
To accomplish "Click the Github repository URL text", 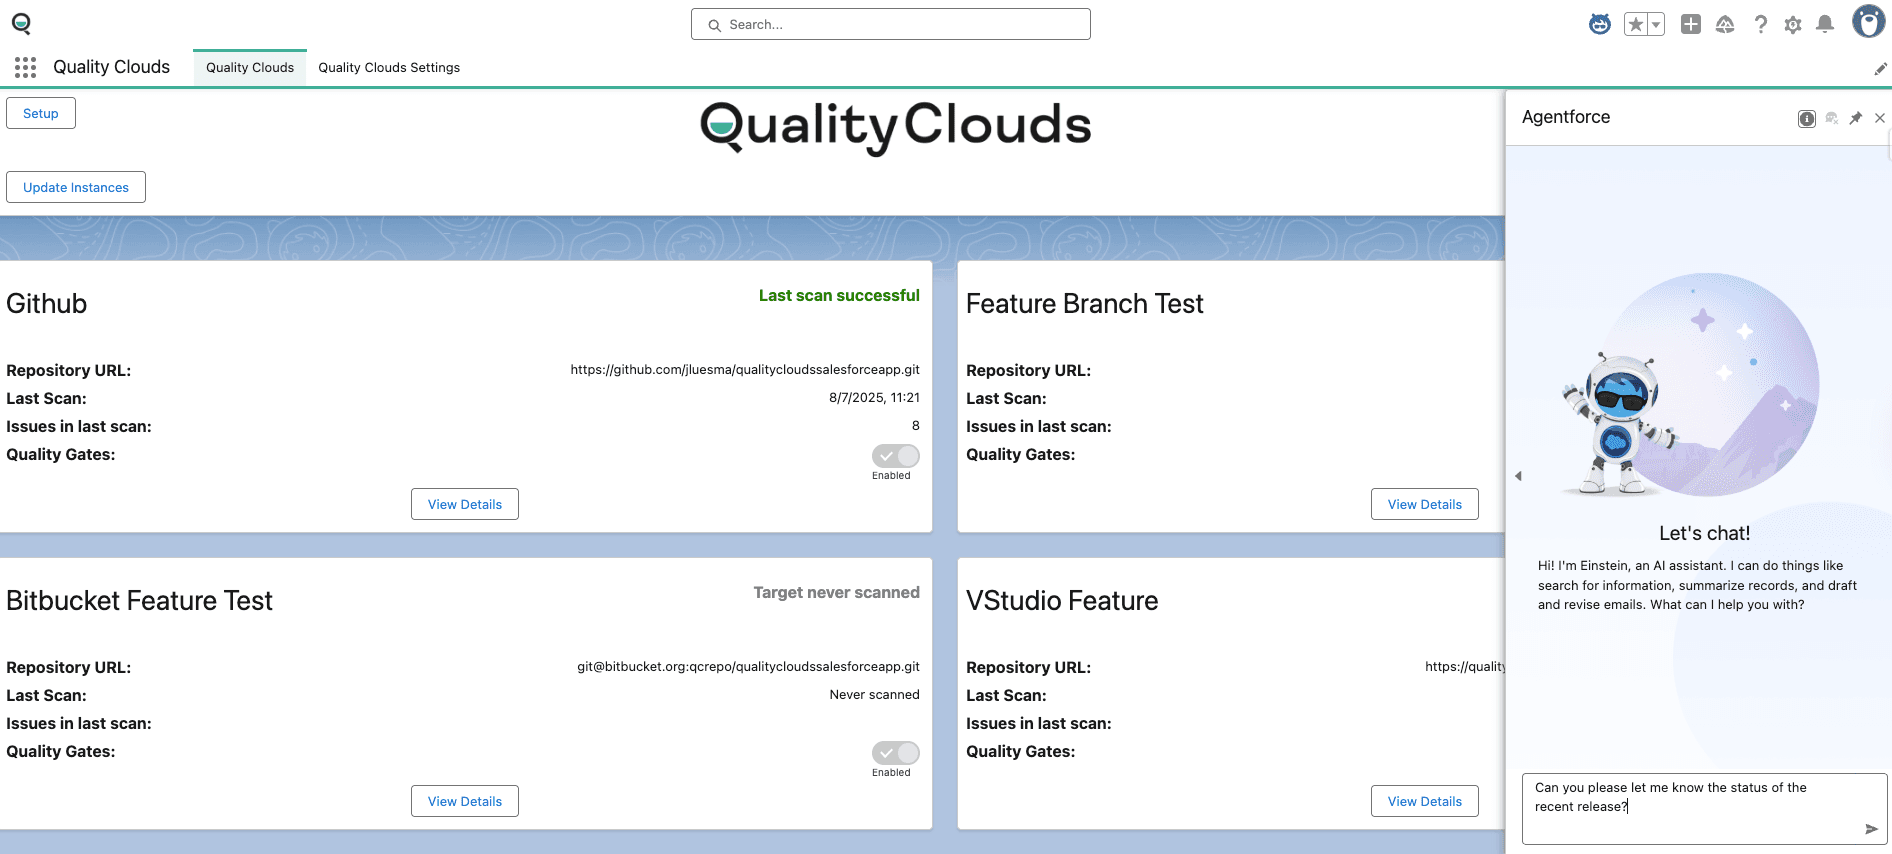I will pyautogui.click(x=745, y=370).
